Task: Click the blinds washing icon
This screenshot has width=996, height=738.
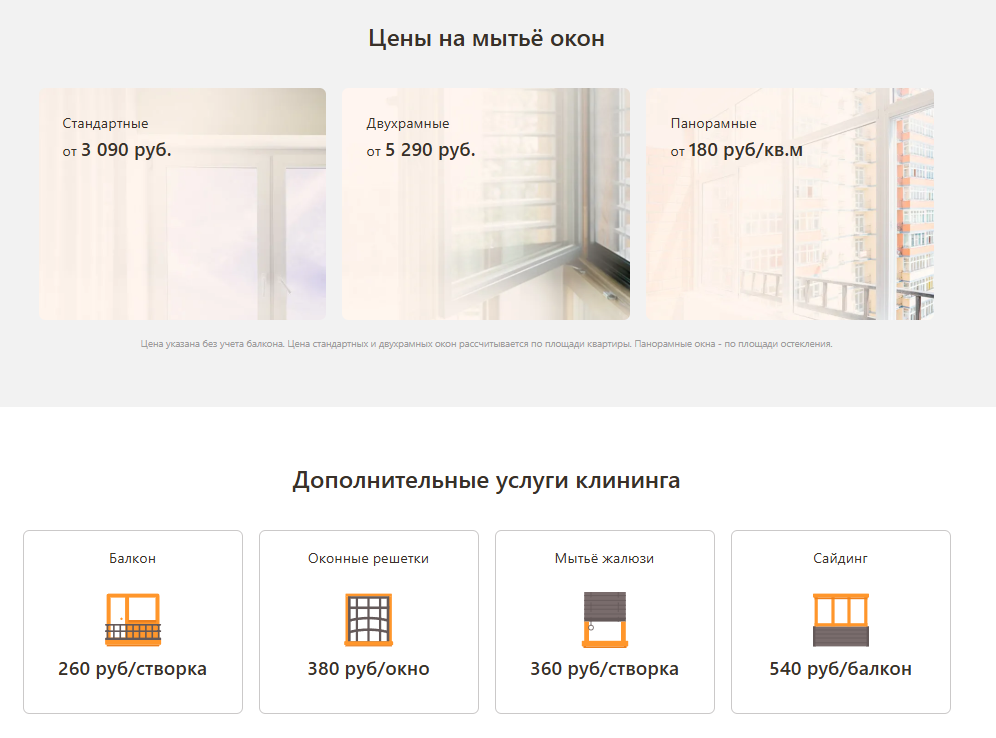Action: tap(605, 620)
